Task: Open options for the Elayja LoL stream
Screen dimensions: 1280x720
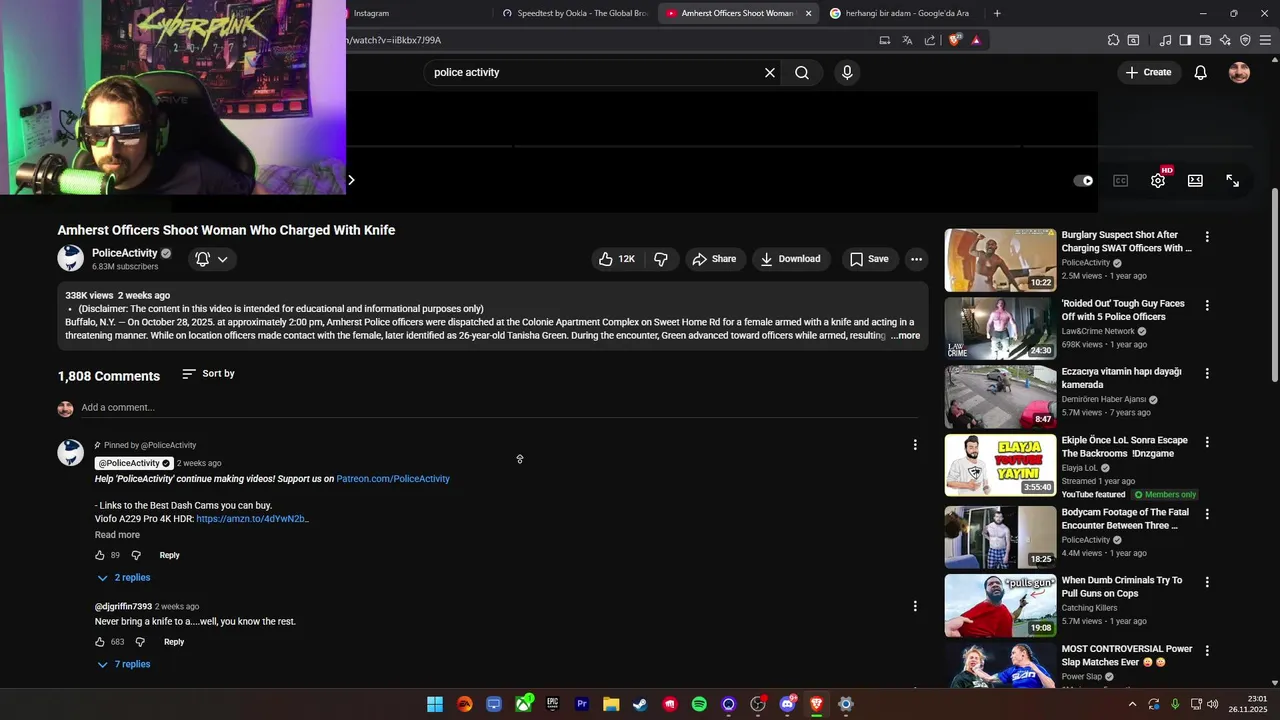Action: pyautogui.click(x=1207, y=442)
